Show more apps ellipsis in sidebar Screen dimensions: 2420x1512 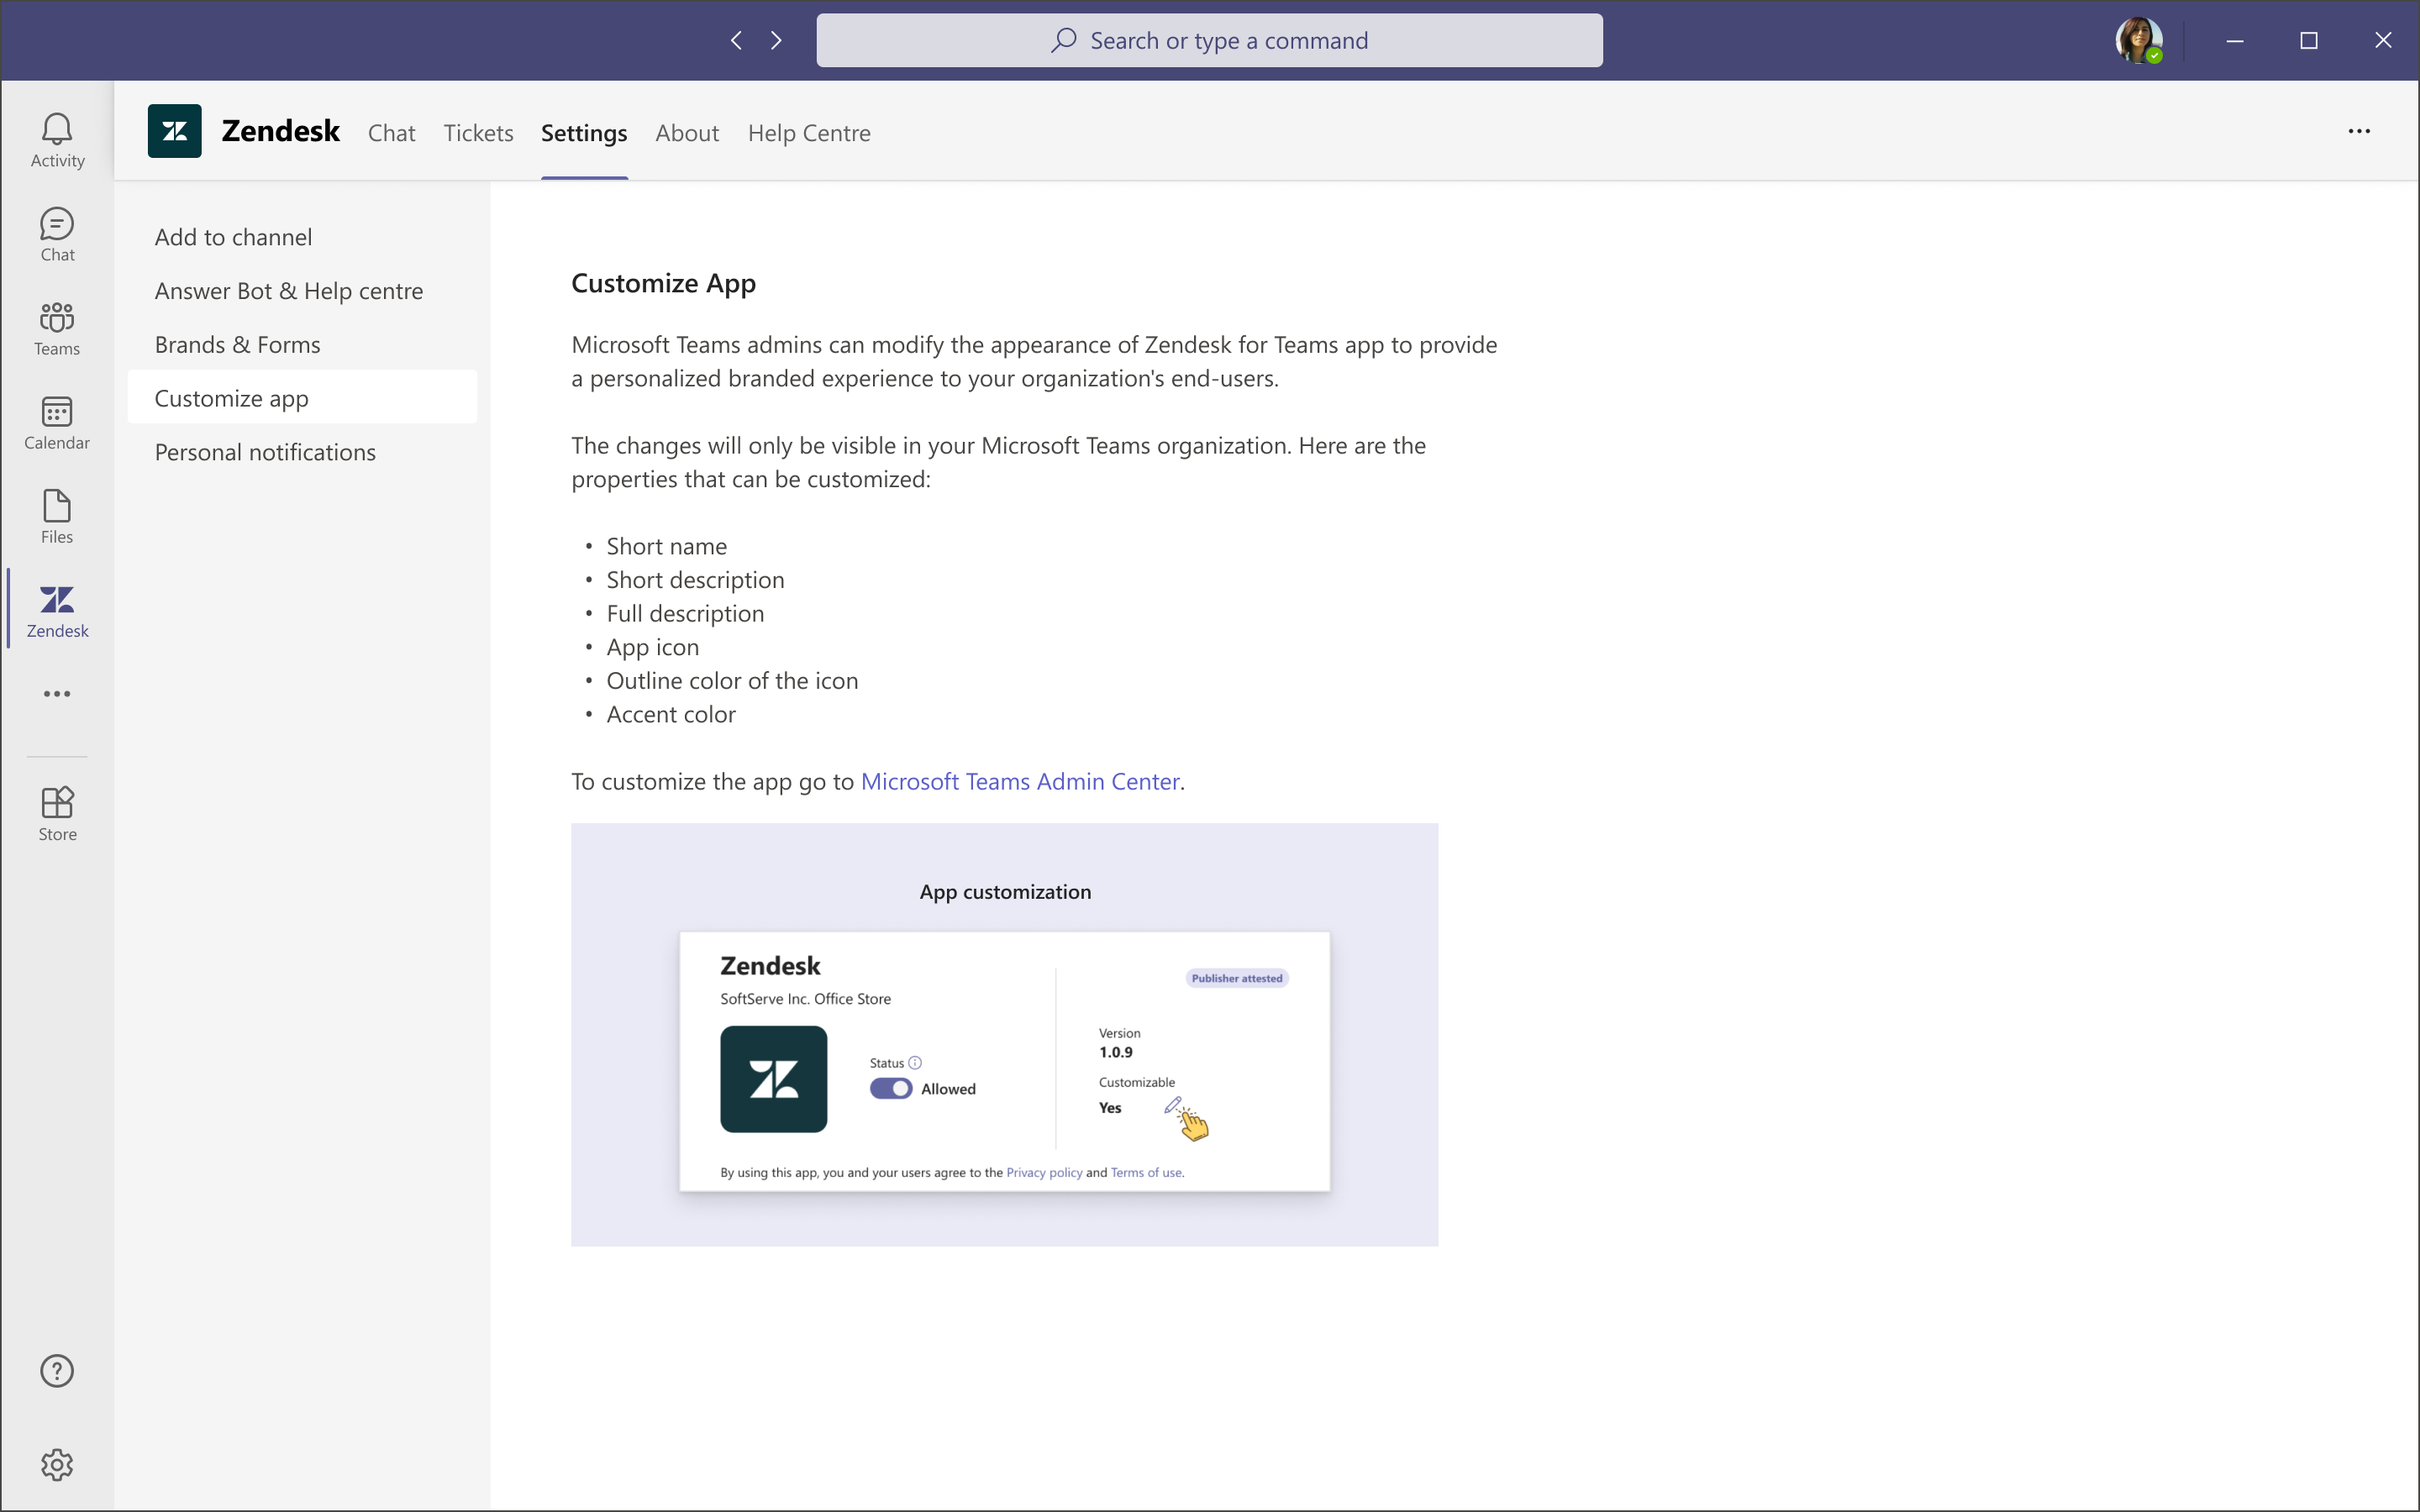(x=57, y=693)
